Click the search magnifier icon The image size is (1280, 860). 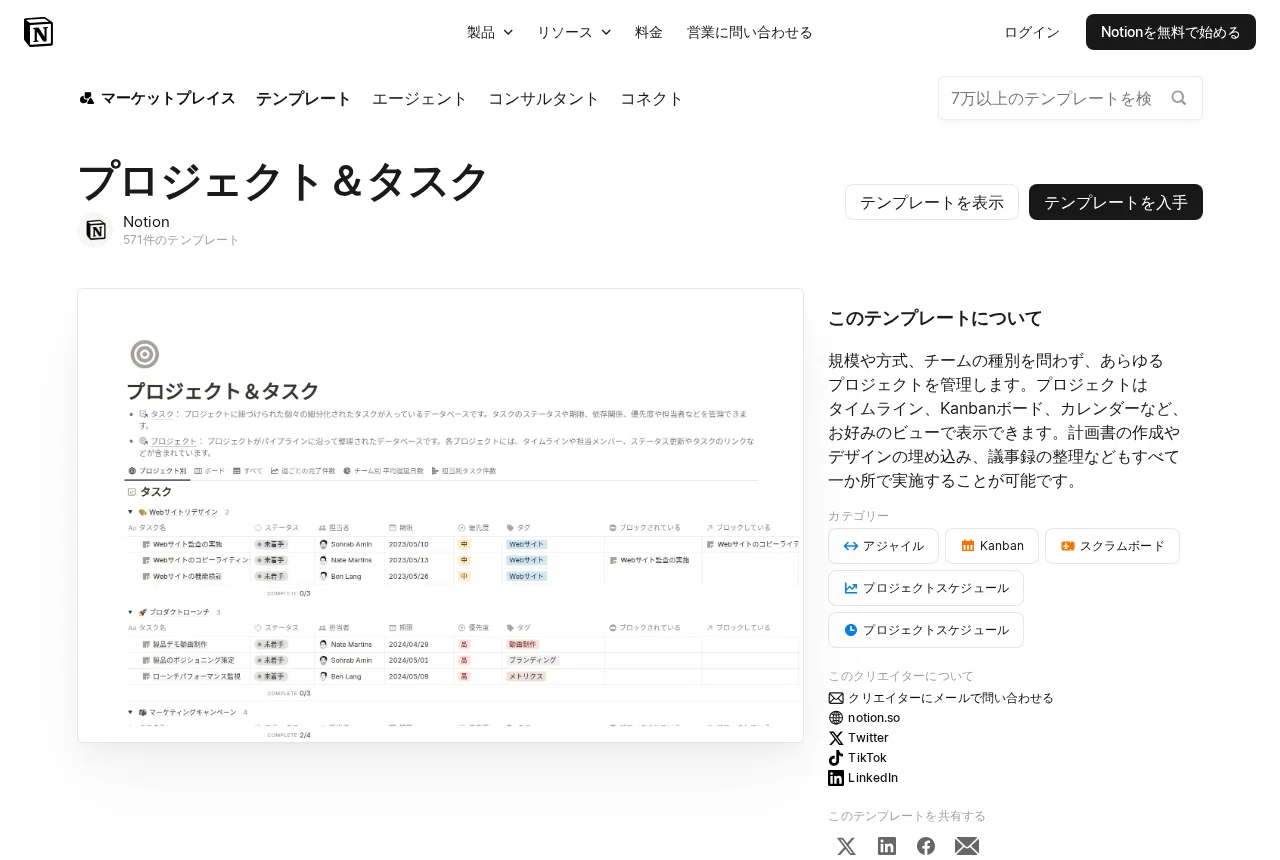[1179, 98]
